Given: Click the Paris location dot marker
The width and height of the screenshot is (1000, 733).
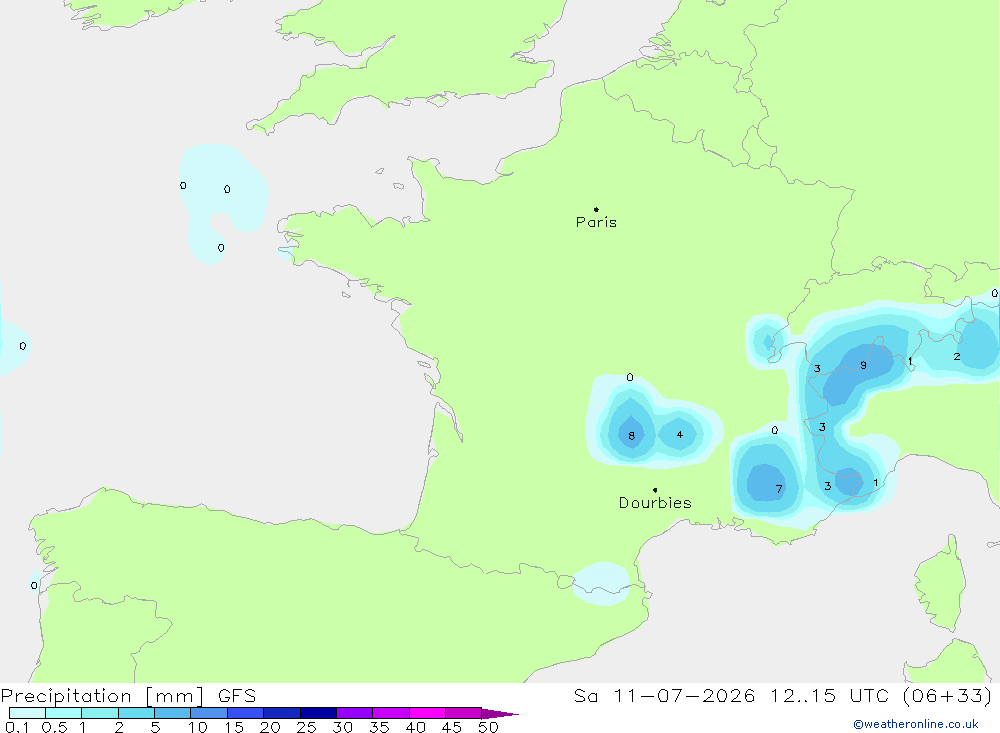Looking at the screenshot, I should pos(596,209).
